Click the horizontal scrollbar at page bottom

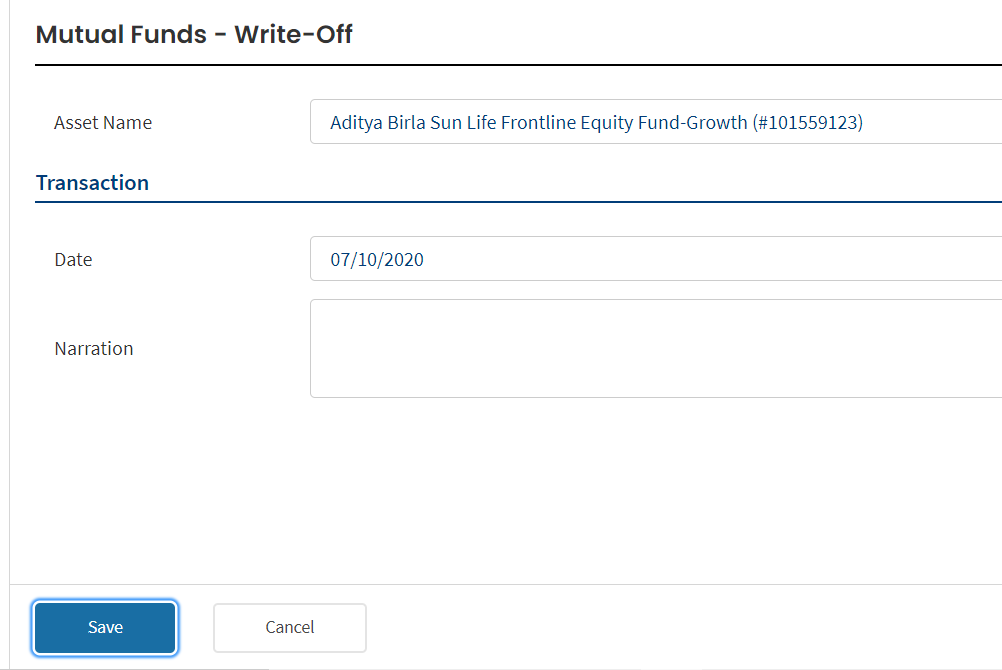[134, 667]
